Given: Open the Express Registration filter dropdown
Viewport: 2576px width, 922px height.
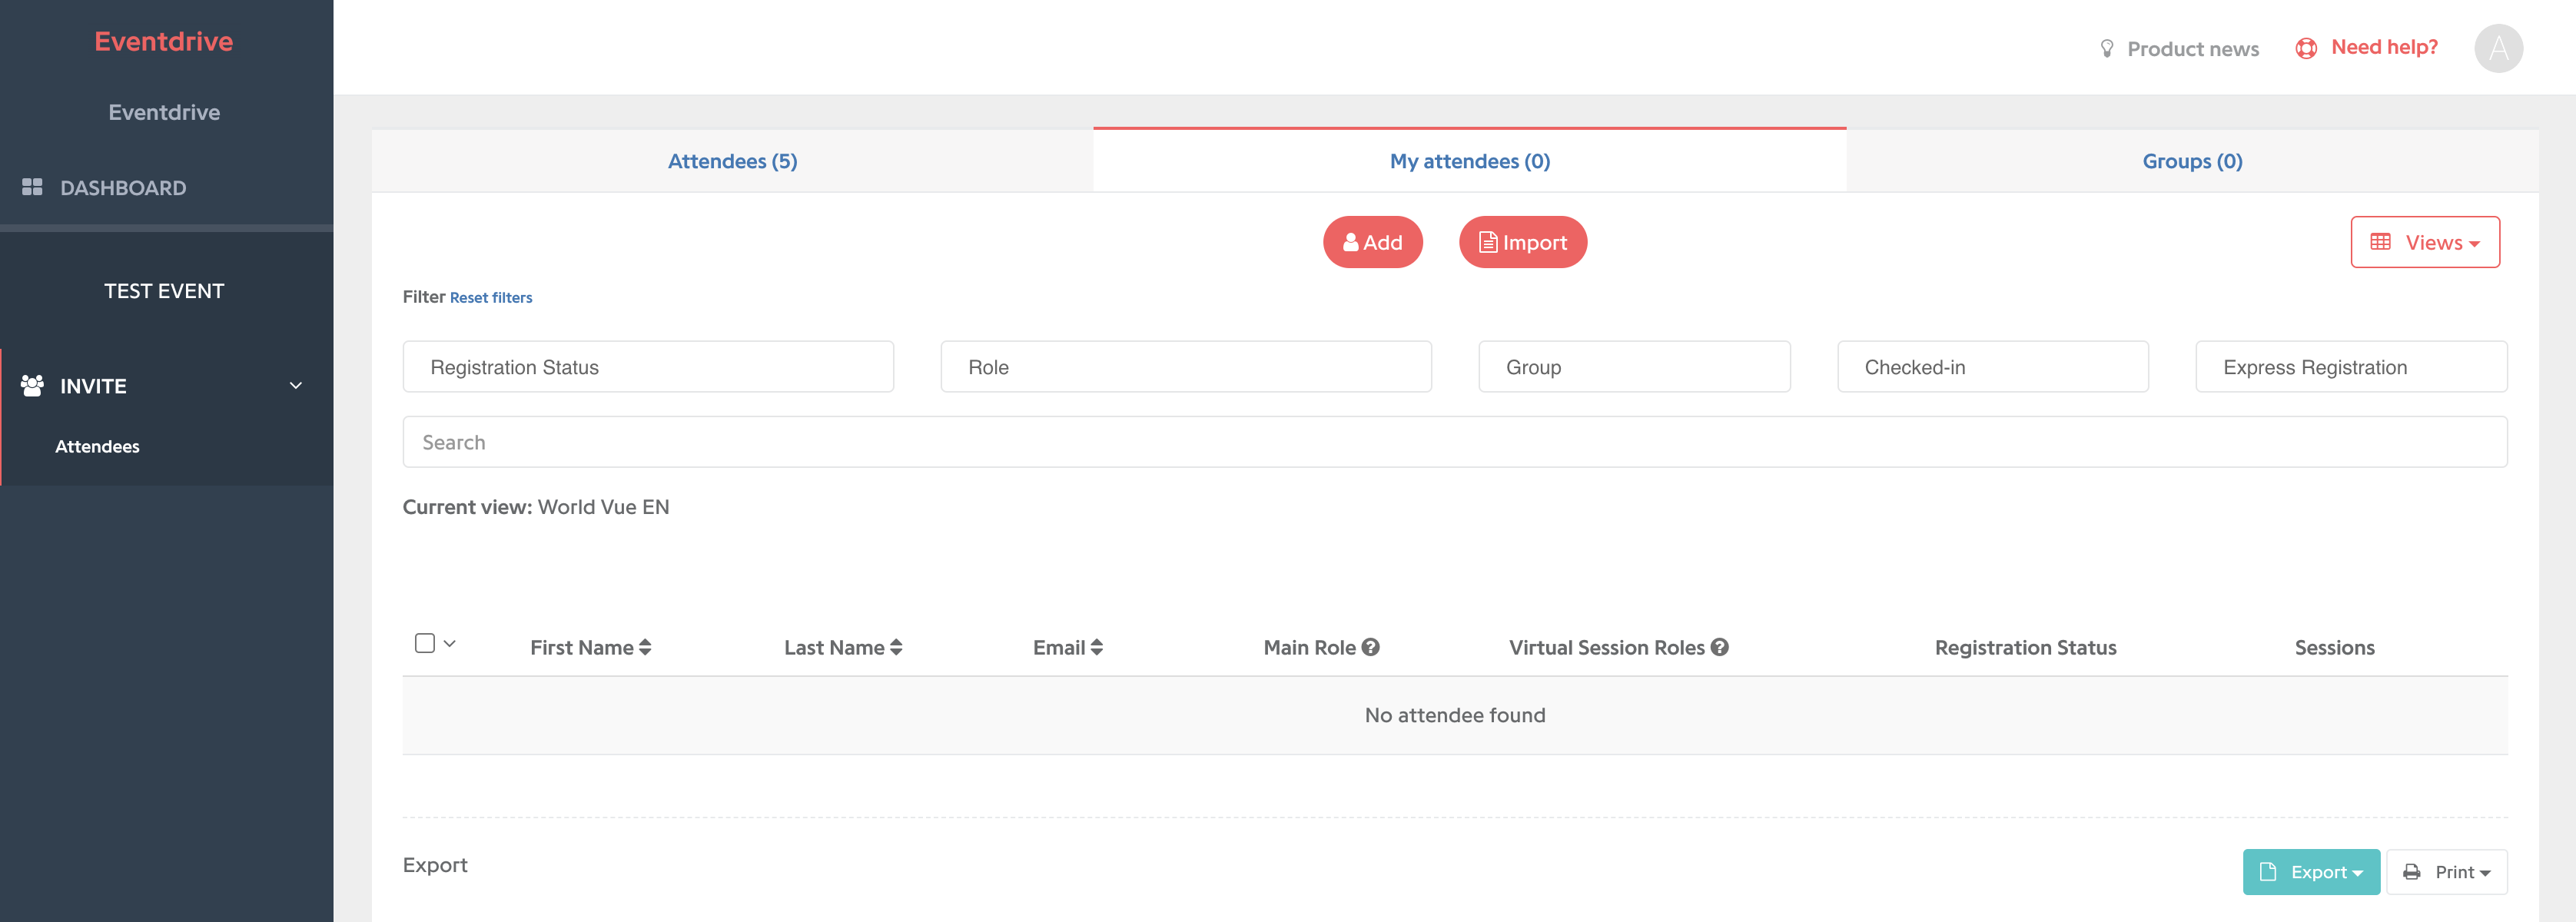Looking at the screenshot, I should 2351,367.
